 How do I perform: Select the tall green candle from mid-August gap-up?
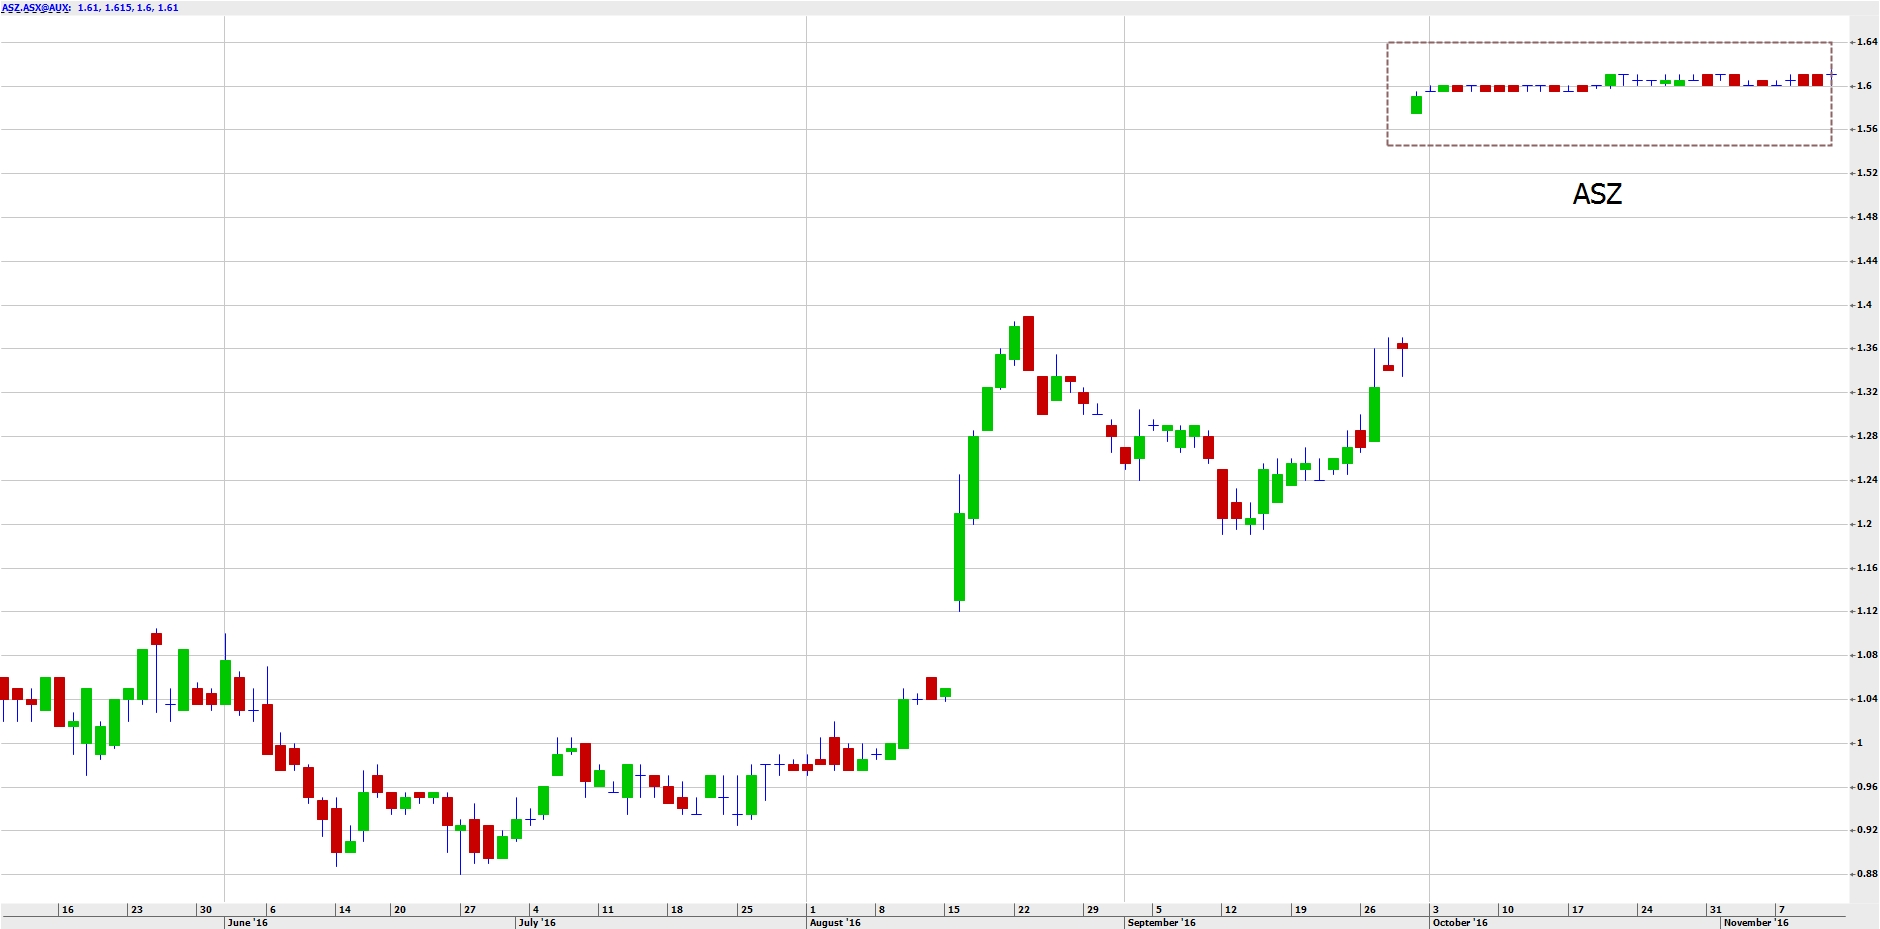click(959, 556)
